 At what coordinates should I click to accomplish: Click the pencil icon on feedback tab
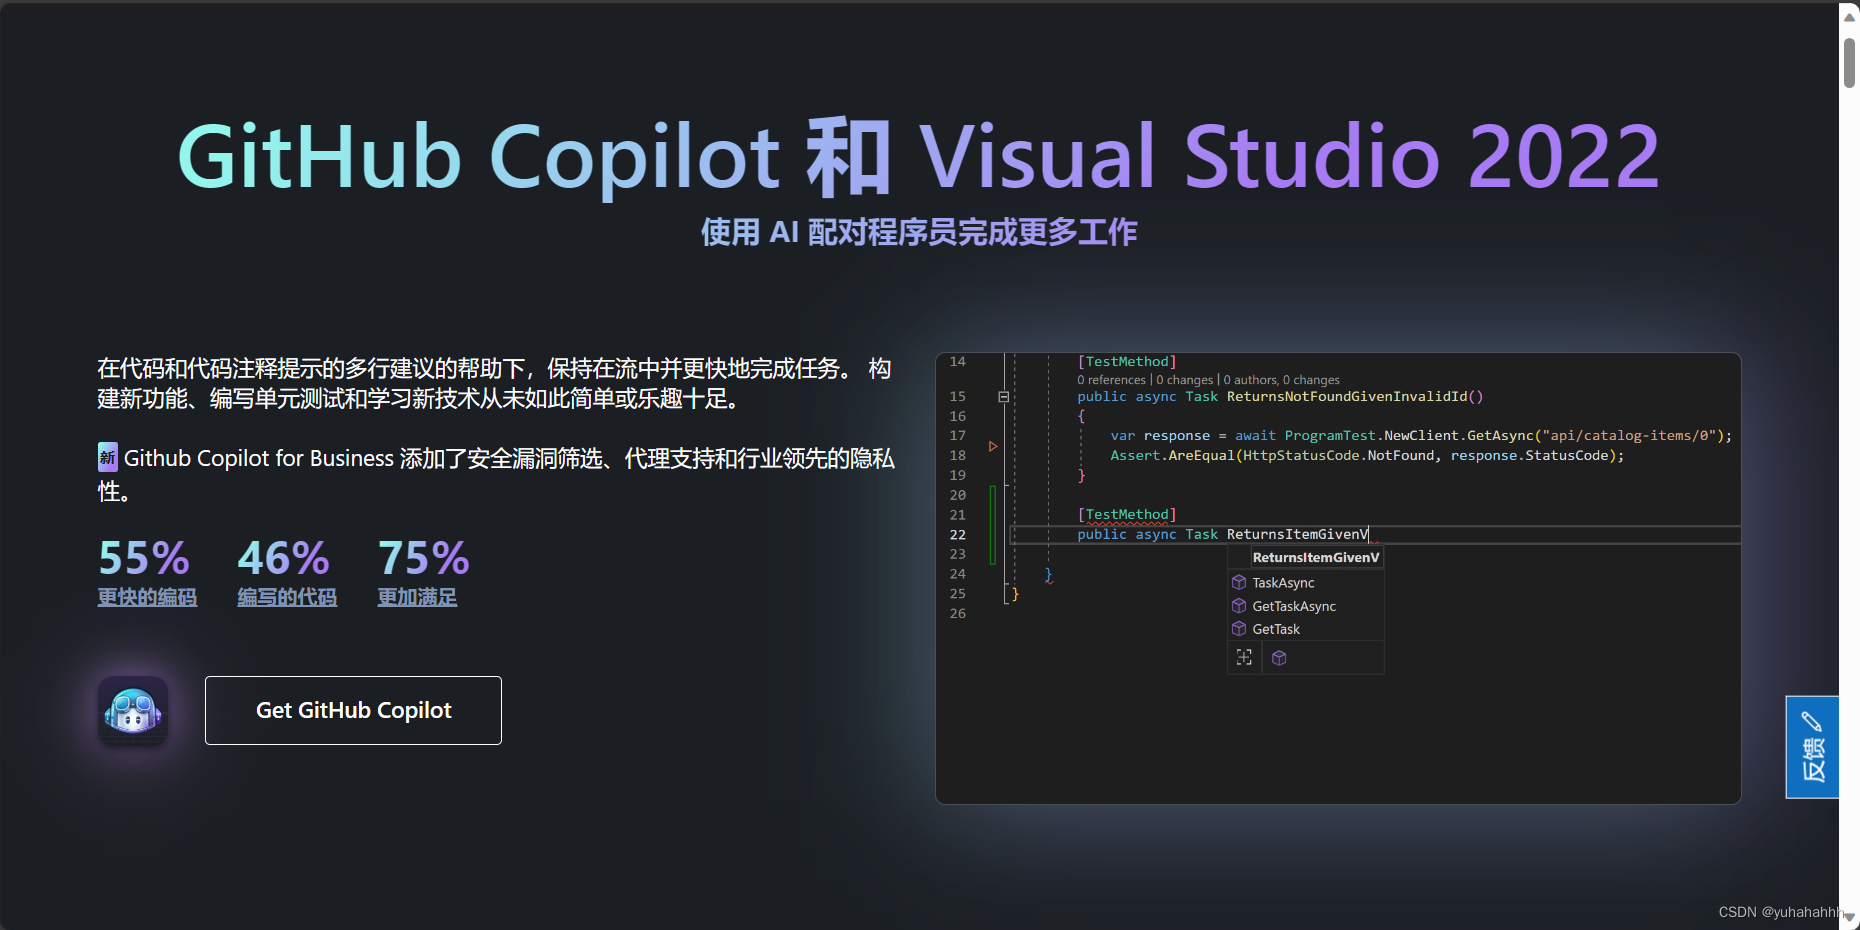(x=1812, y=720)
